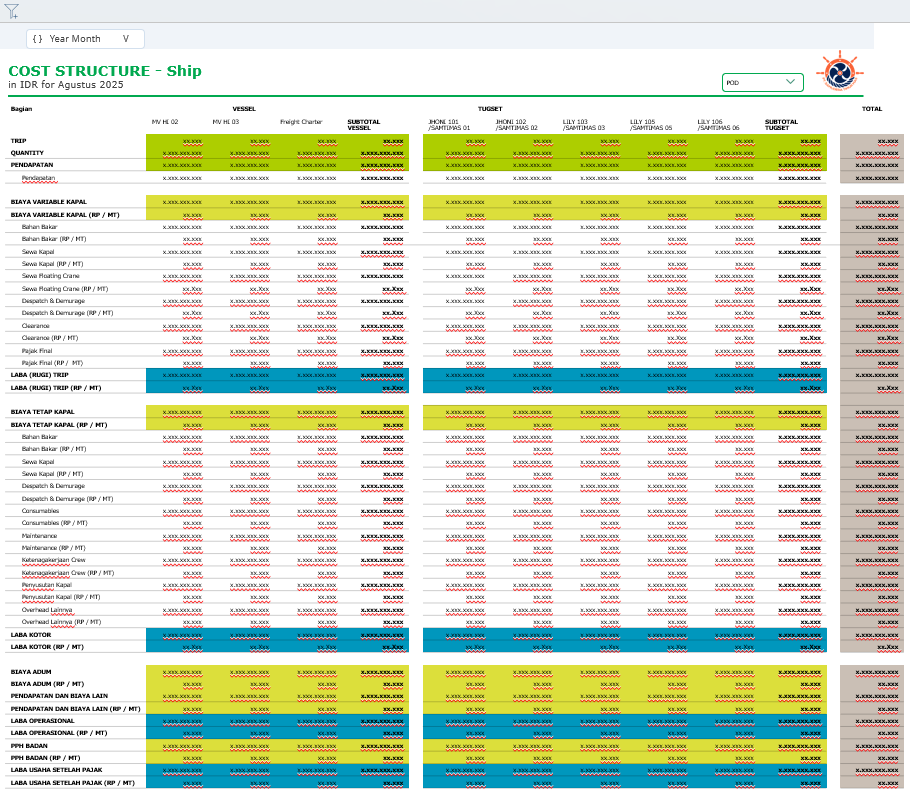Select the LABA USAHA SETELAH PAJAK (RP / MT) label
910x793 pixels.
[x=73, y=783]
